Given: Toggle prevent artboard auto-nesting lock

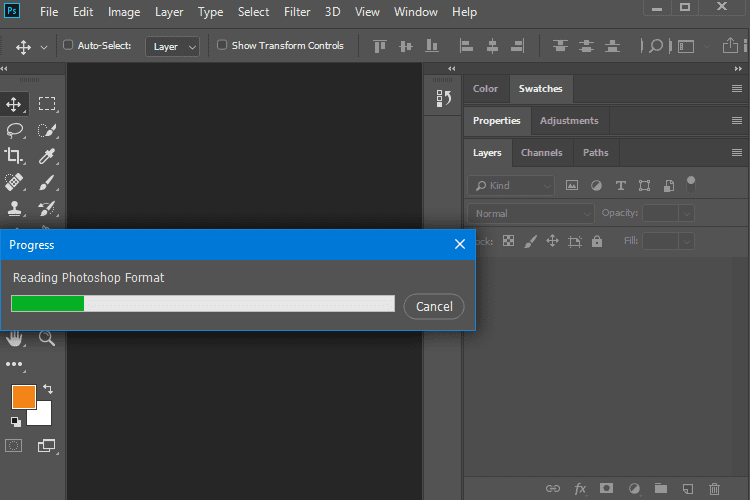Looking at the screenshot, I should [x=574, y=241].
